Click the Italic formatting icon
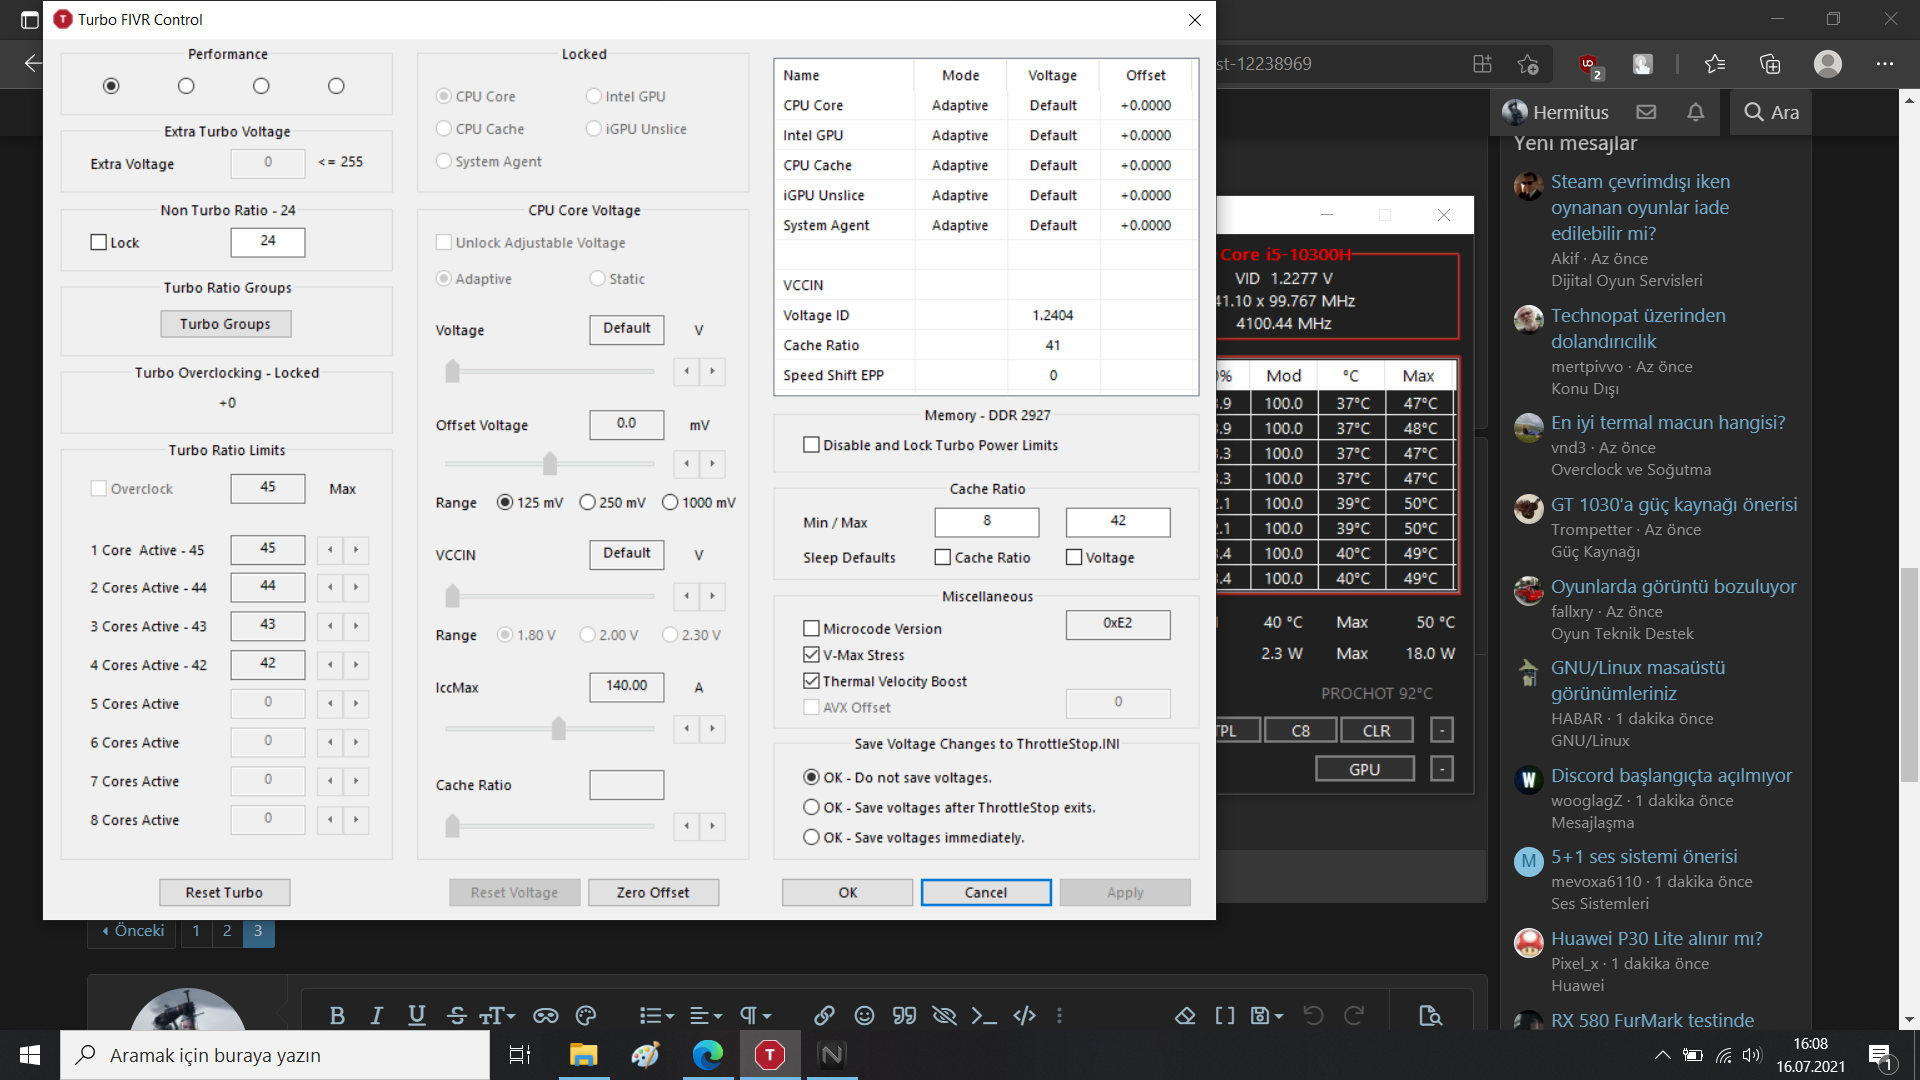 [x=377, y=1016]
